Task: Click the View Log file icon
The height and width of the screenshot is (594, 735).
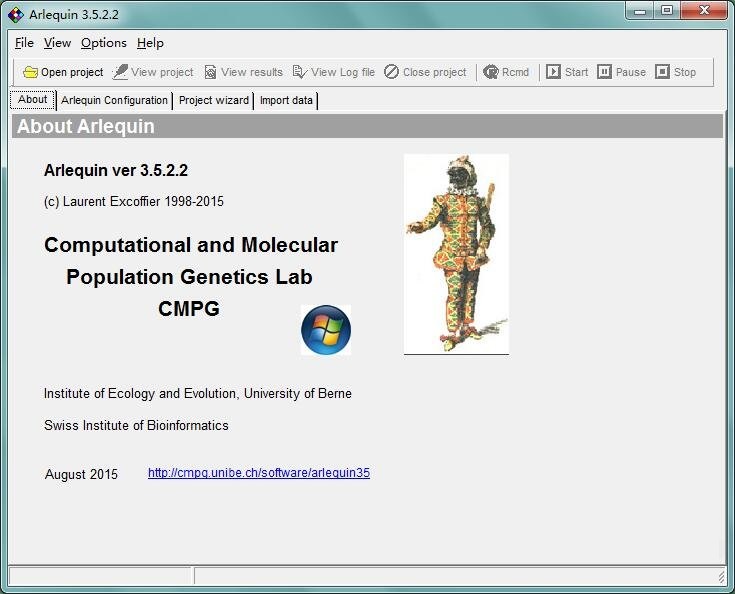Action: (x=300, y=72)
